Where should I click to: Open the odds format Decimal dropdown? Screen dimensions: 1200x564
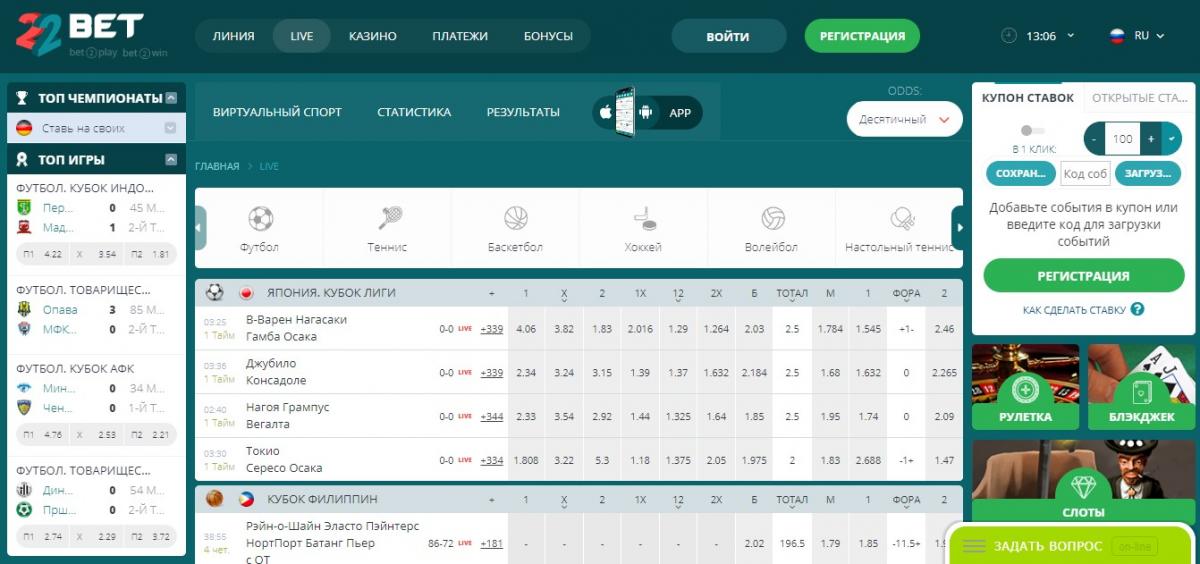pyautogui.click(x=904, y=119)
